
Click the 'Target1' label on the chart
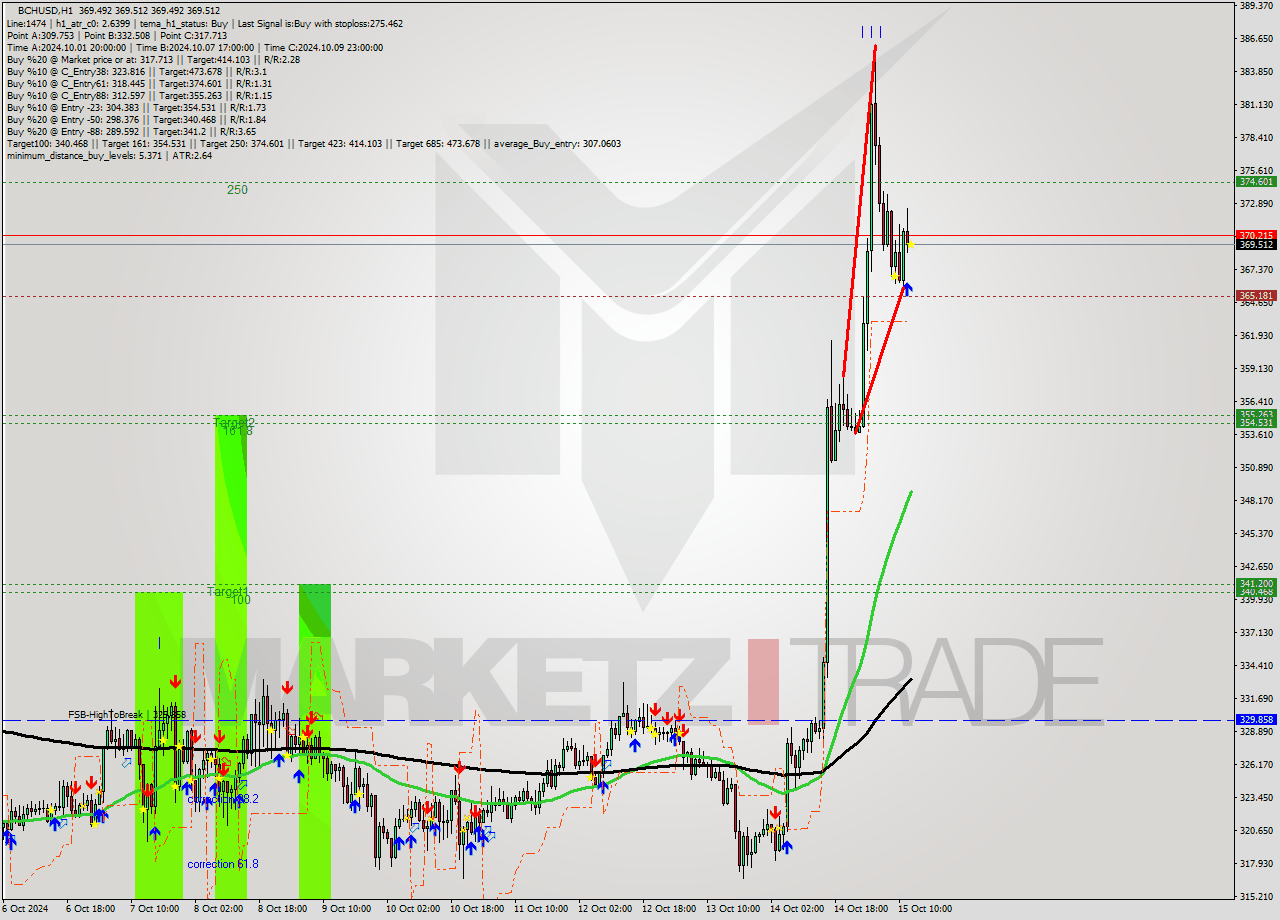point(227,592)
